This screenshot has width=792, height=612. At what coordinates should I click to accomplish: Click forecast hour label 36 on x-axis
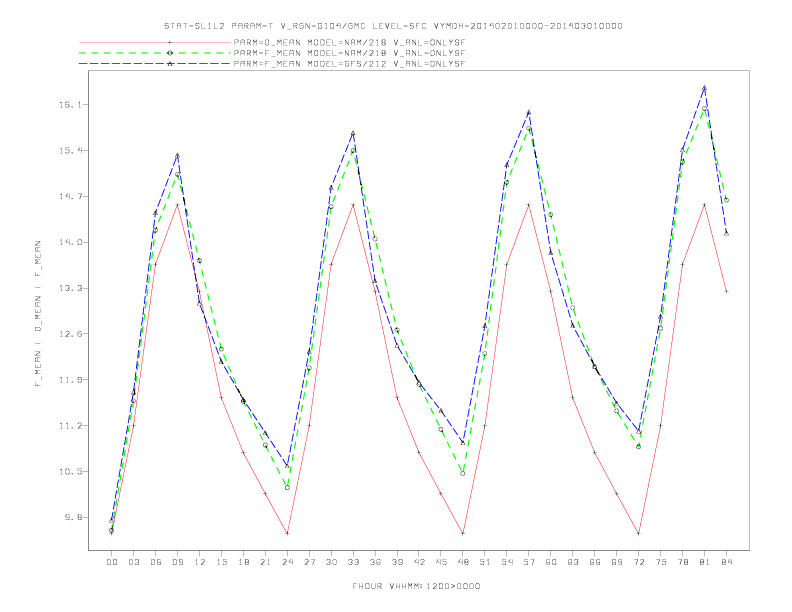click(x=375, y=562)
